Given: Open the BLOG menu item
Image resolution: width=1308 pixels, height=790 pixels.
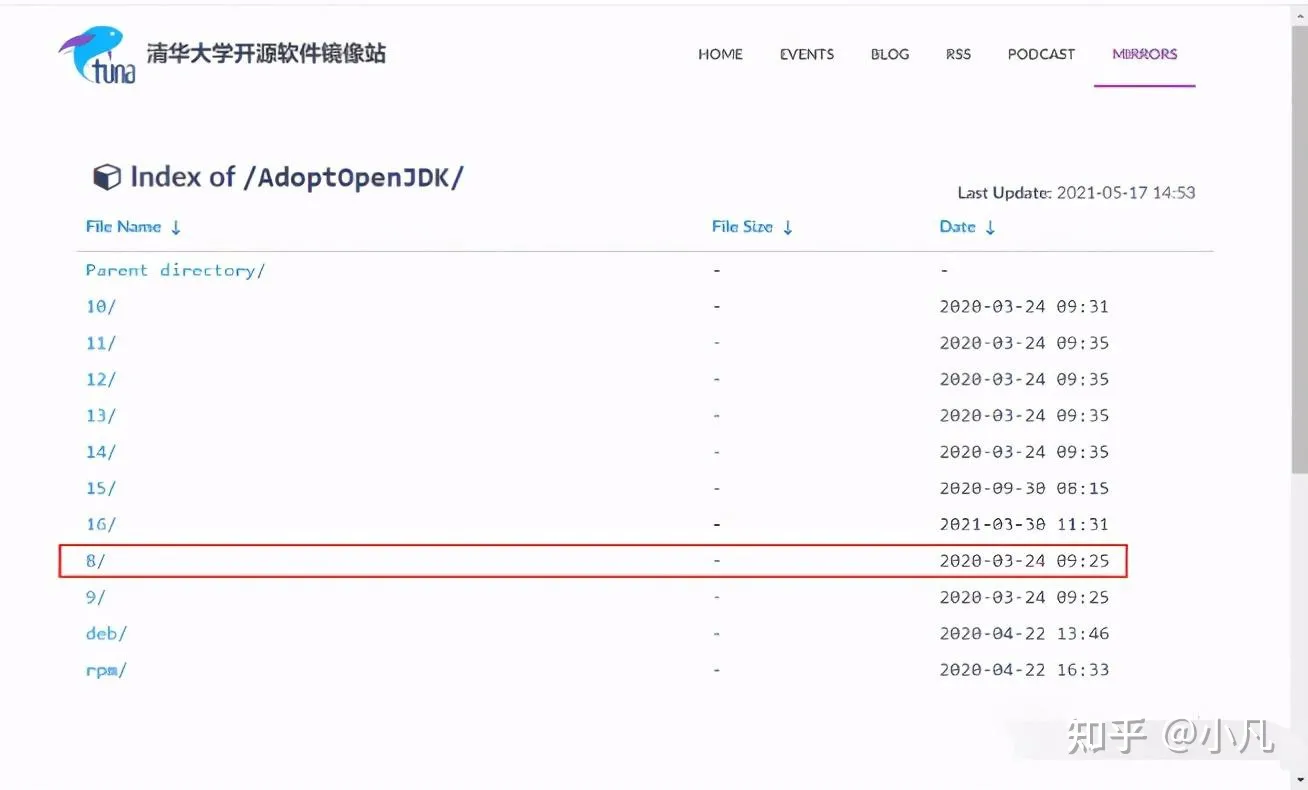Looking at the screenshot, I should (890, 54).
